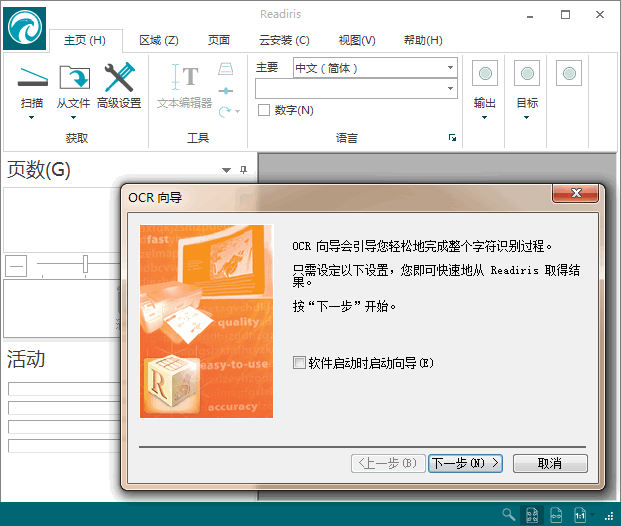Click the Readiris application logo
This screenshot has height=526, width=621.
pyautogui.click(x=25, y=28)
